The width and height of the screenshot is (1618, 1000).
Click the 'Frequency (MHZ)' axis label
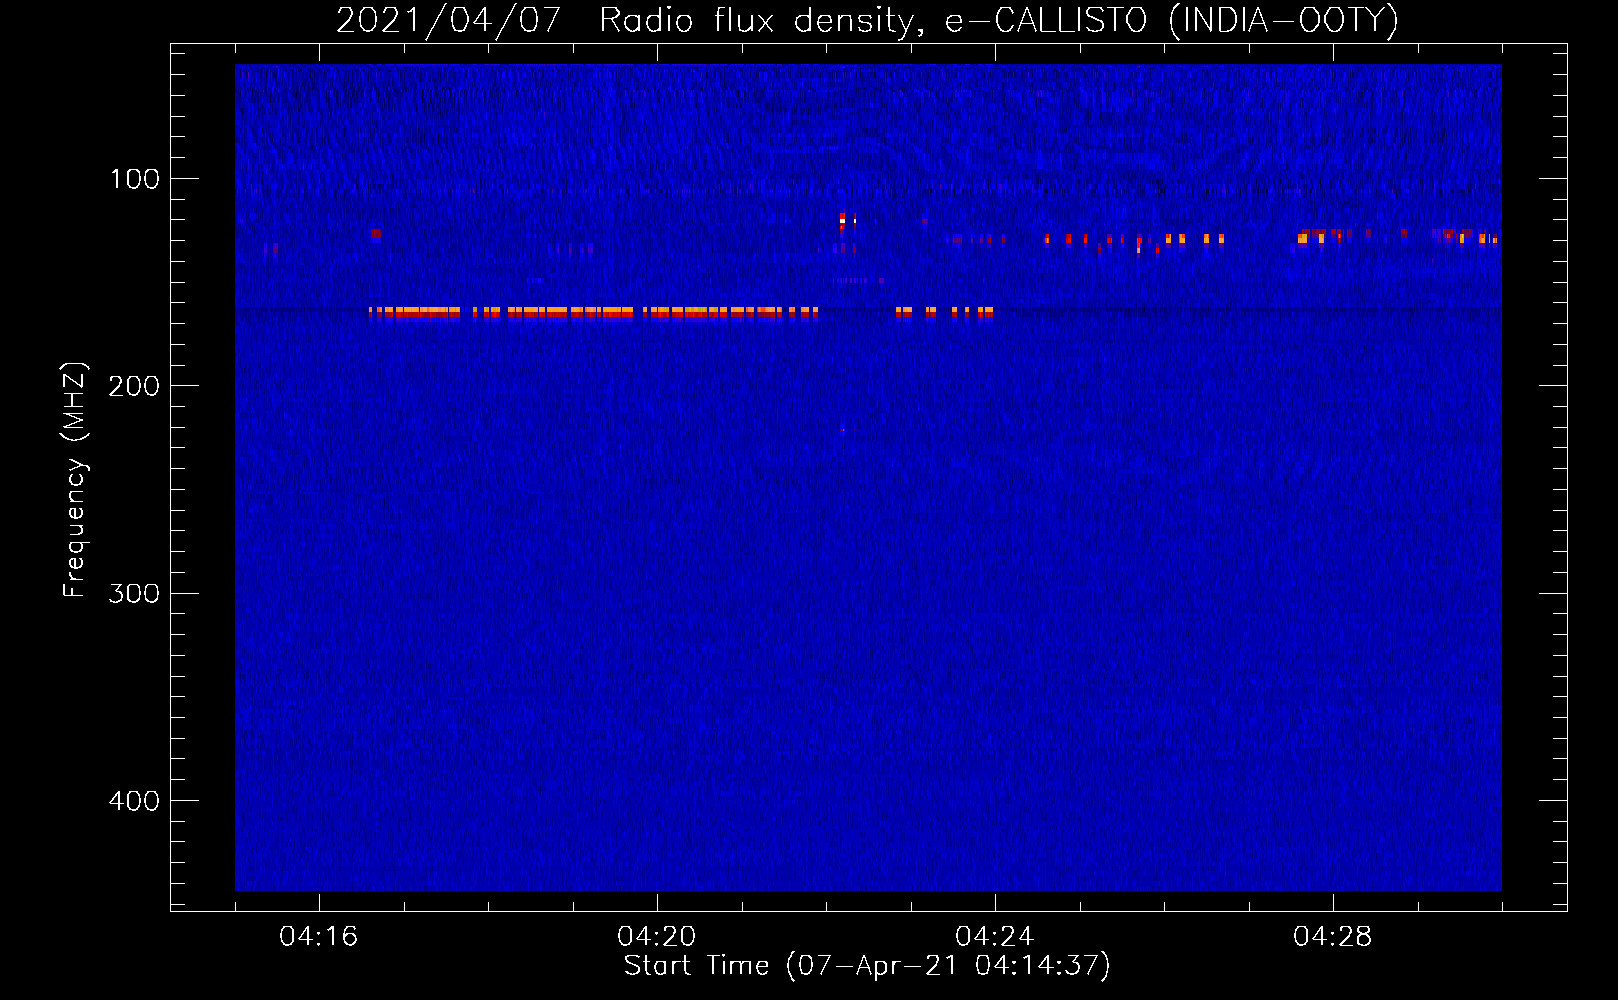pos(75,480)
